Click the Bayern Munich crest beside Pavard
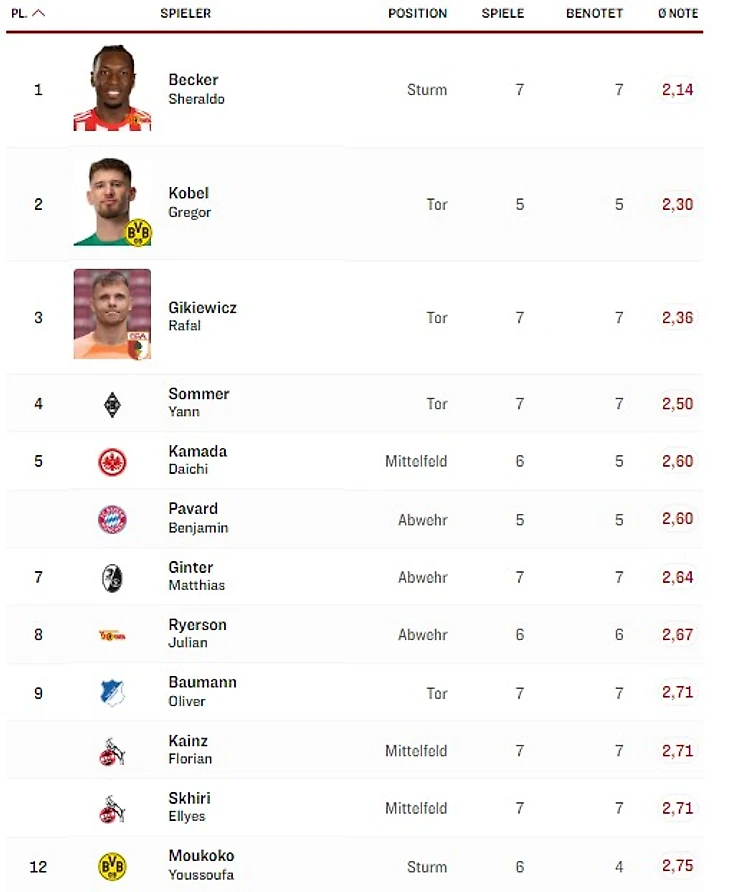The image size is (730, 892). coord(112,519)
